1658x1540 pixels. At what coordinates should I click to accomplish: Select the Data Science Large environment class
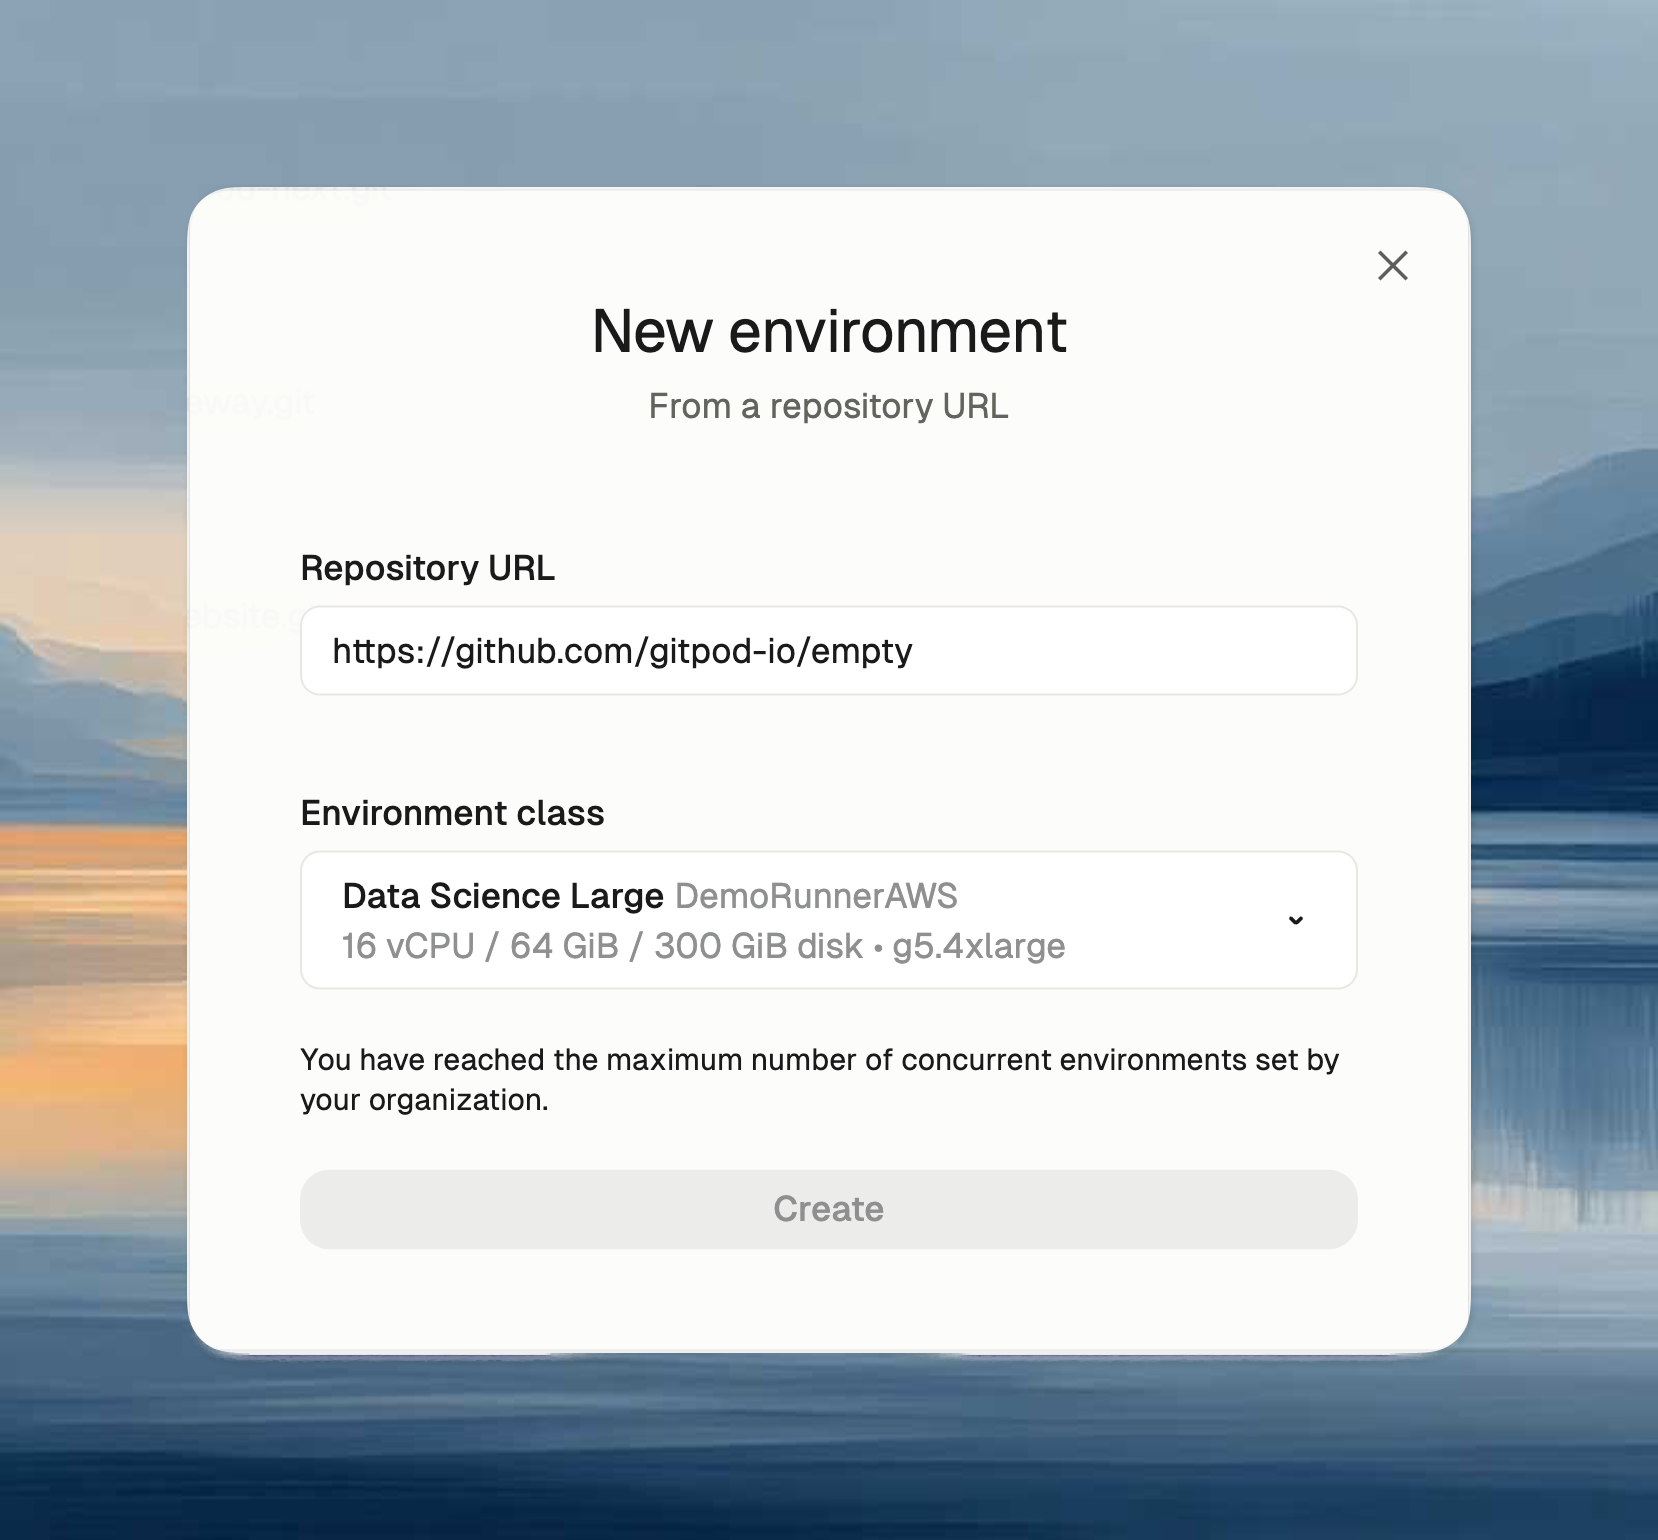point(502,895)
